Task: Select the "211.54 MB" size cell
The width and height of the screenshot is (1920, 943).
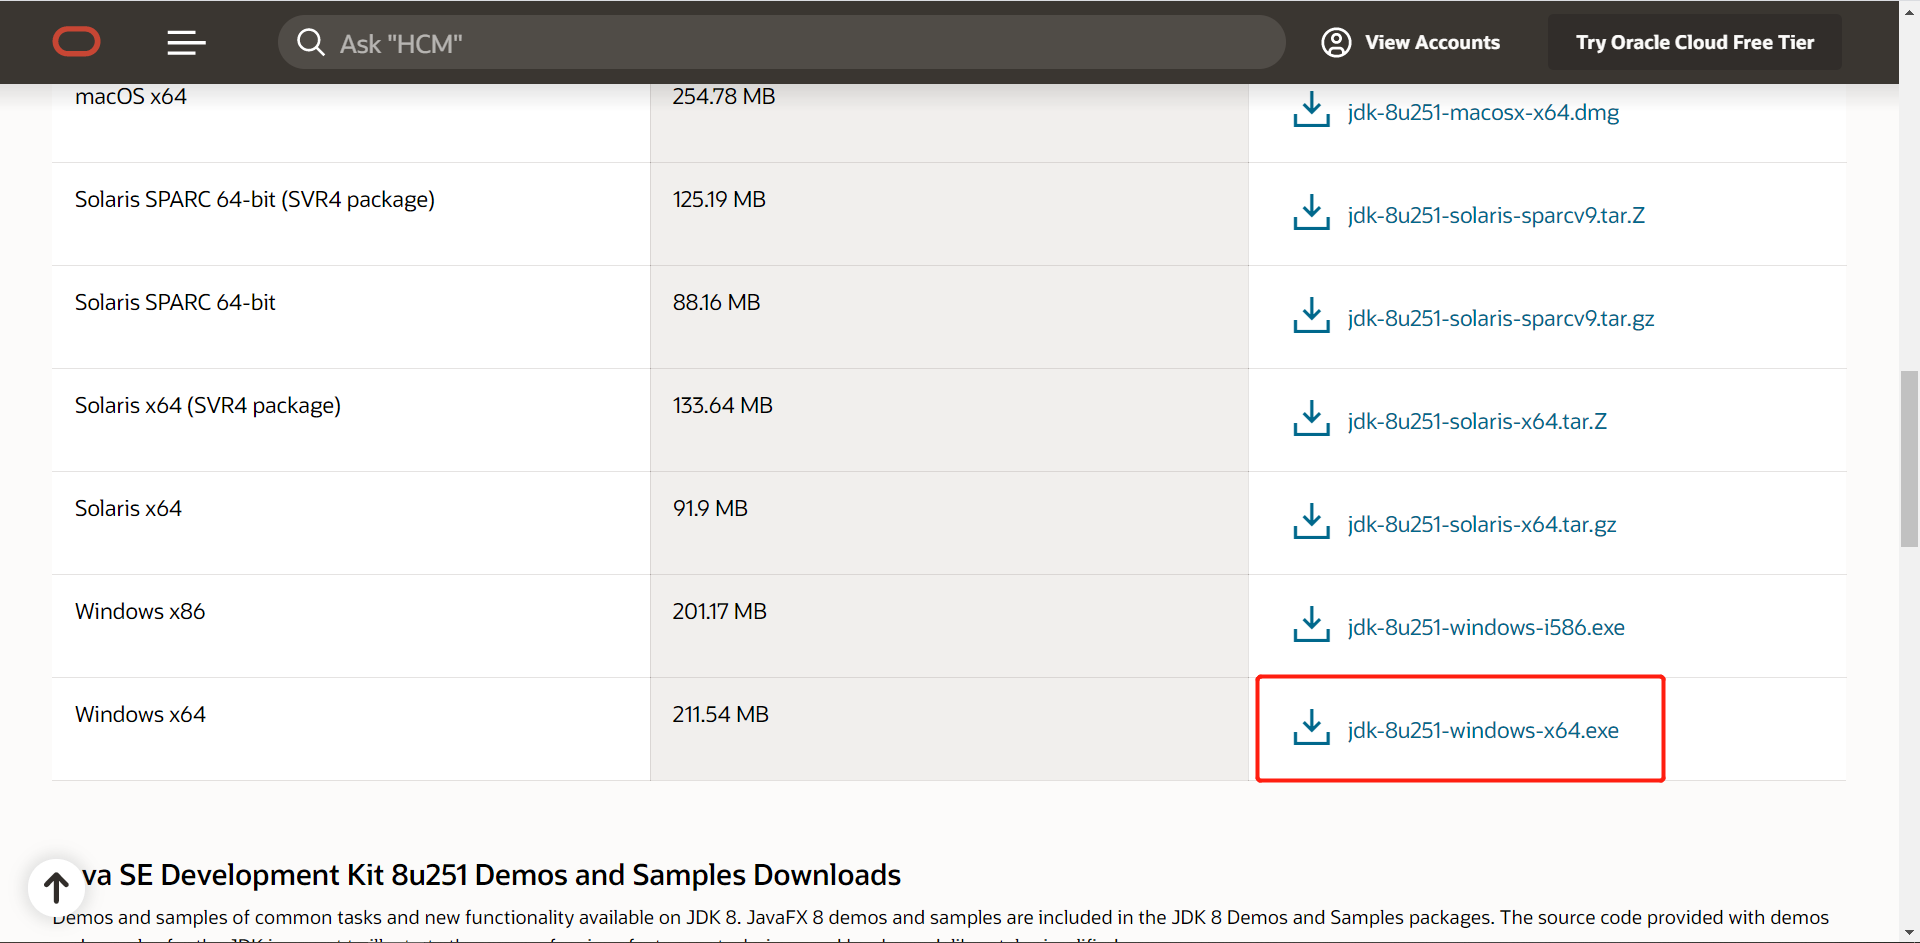Action: [721, 714]
